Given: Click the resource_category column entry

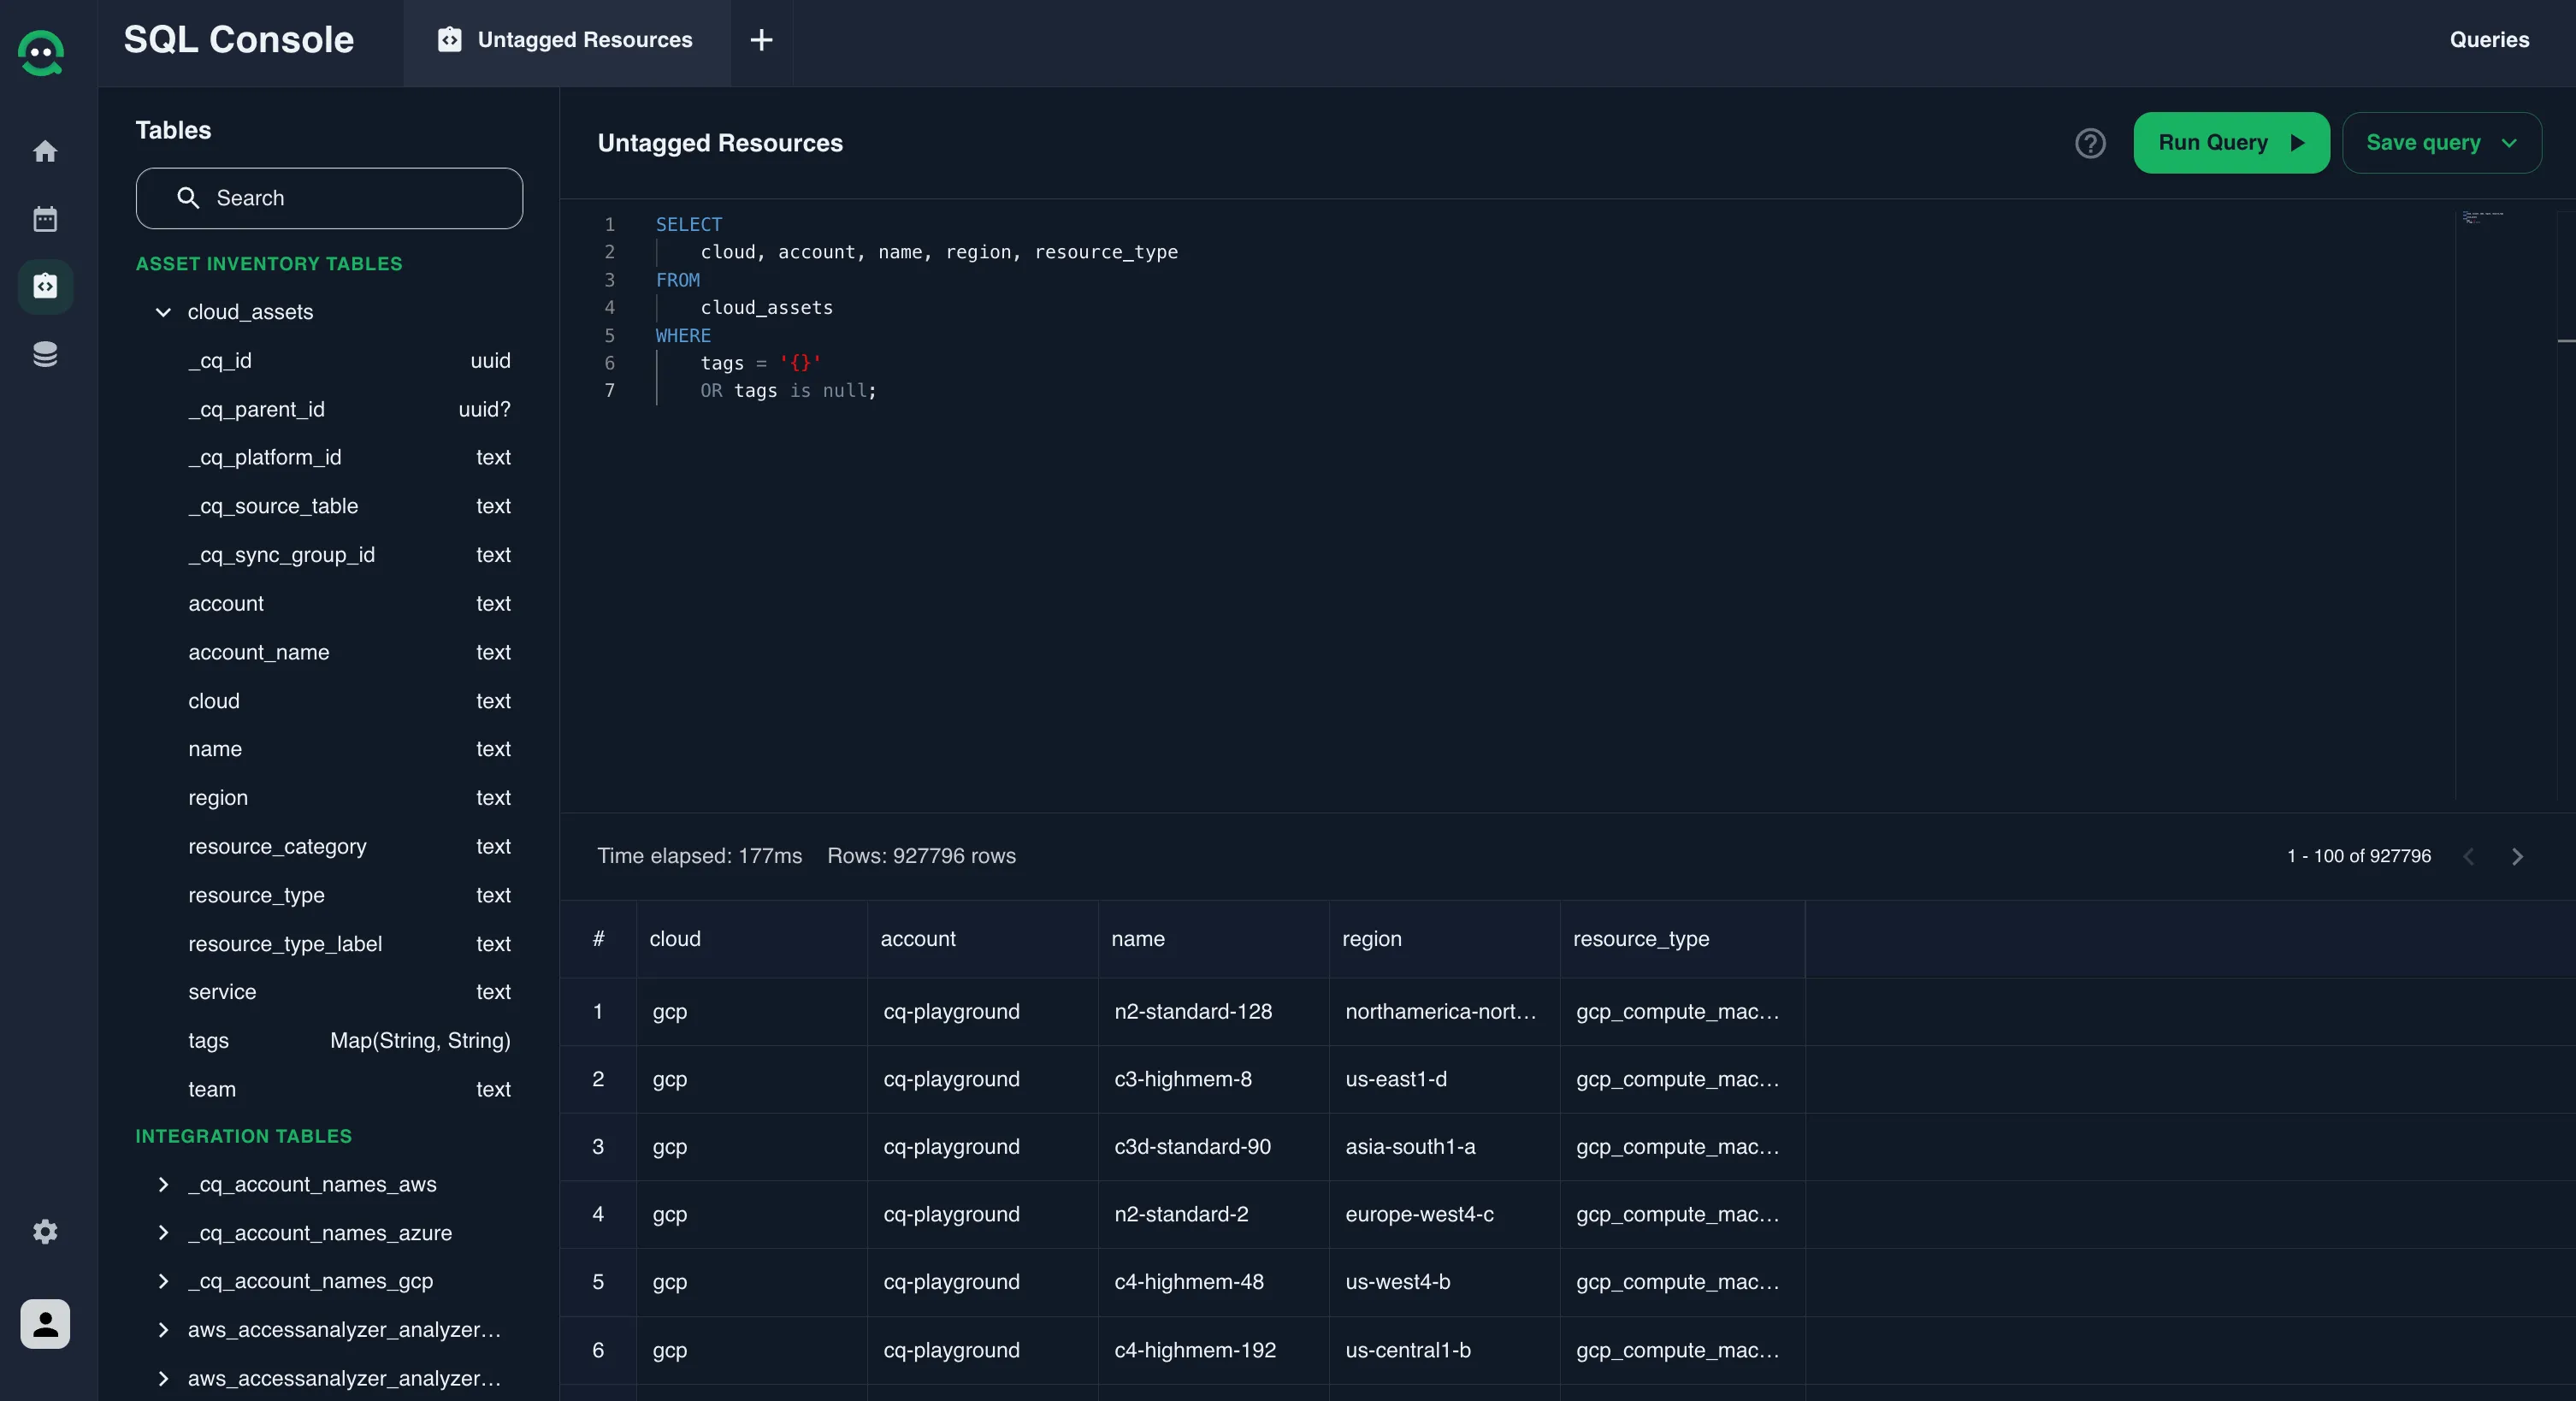Looking at the screenshot, I should tap(349, 847).
